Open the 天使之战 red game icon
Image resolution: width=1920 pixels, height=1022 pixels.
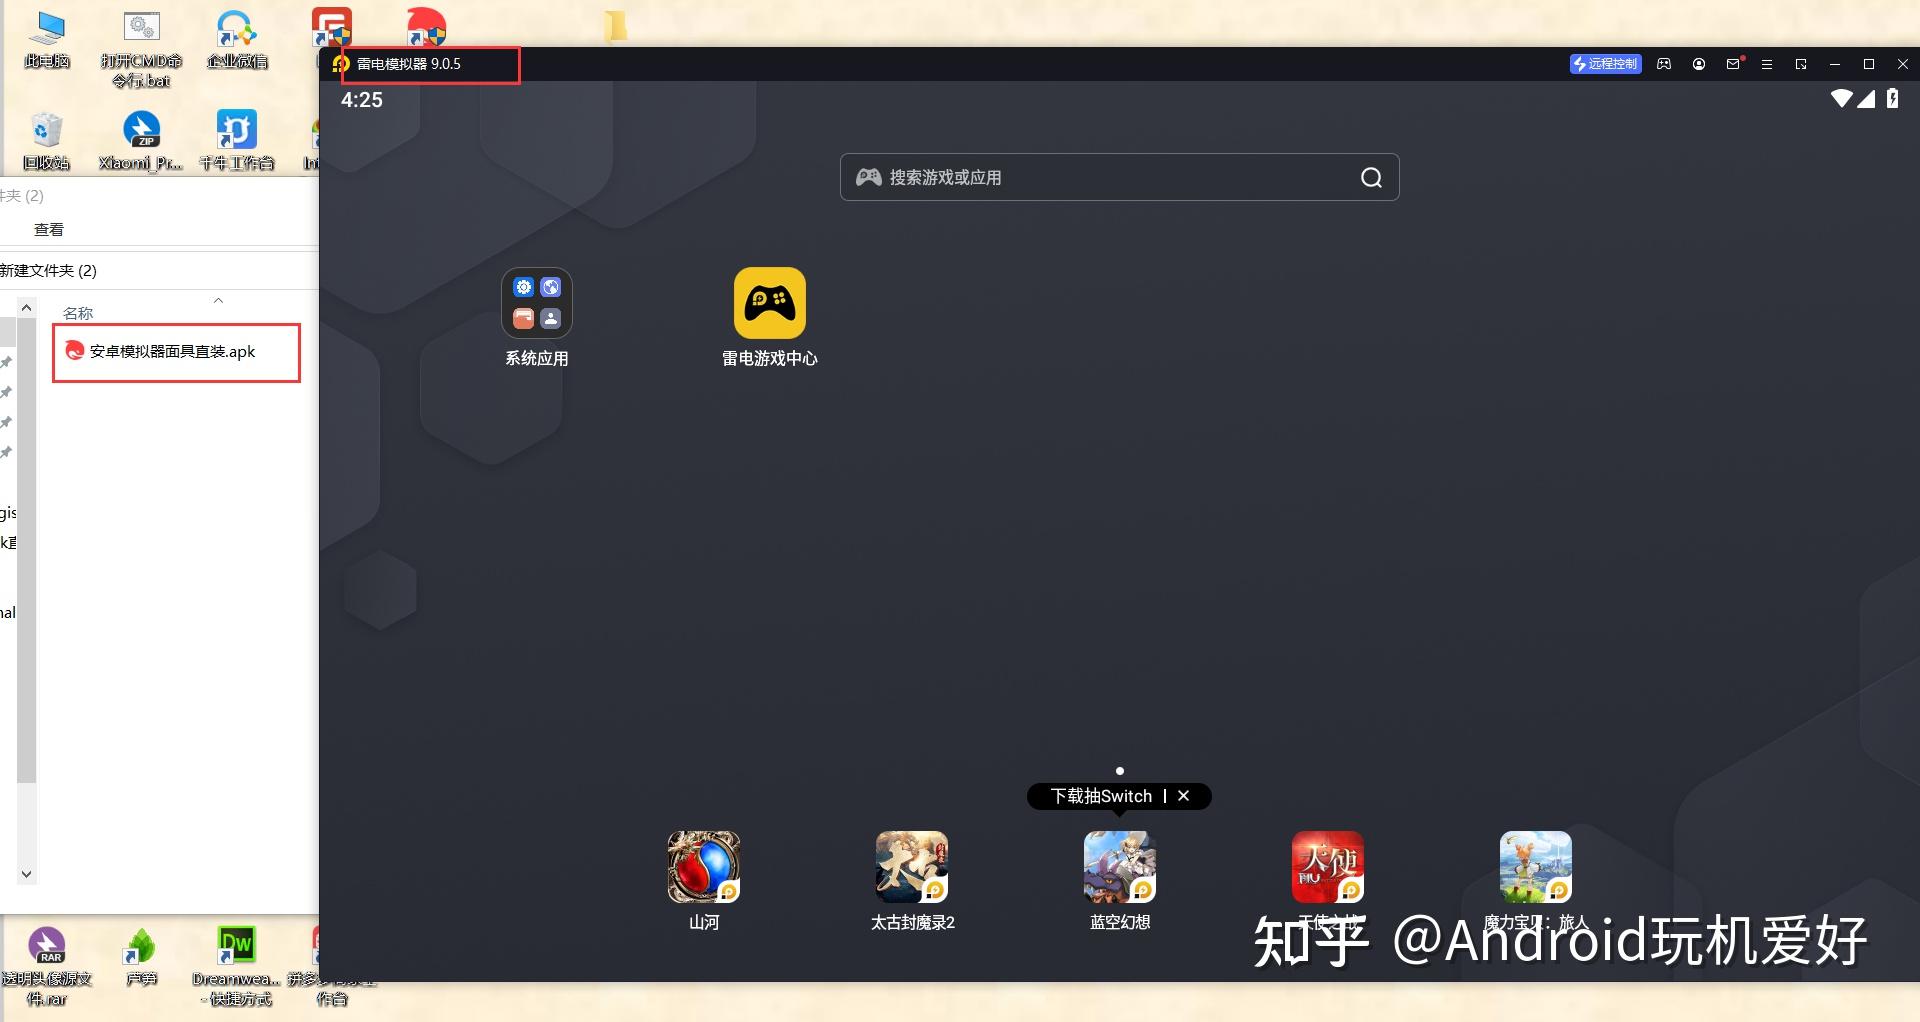1328,867
